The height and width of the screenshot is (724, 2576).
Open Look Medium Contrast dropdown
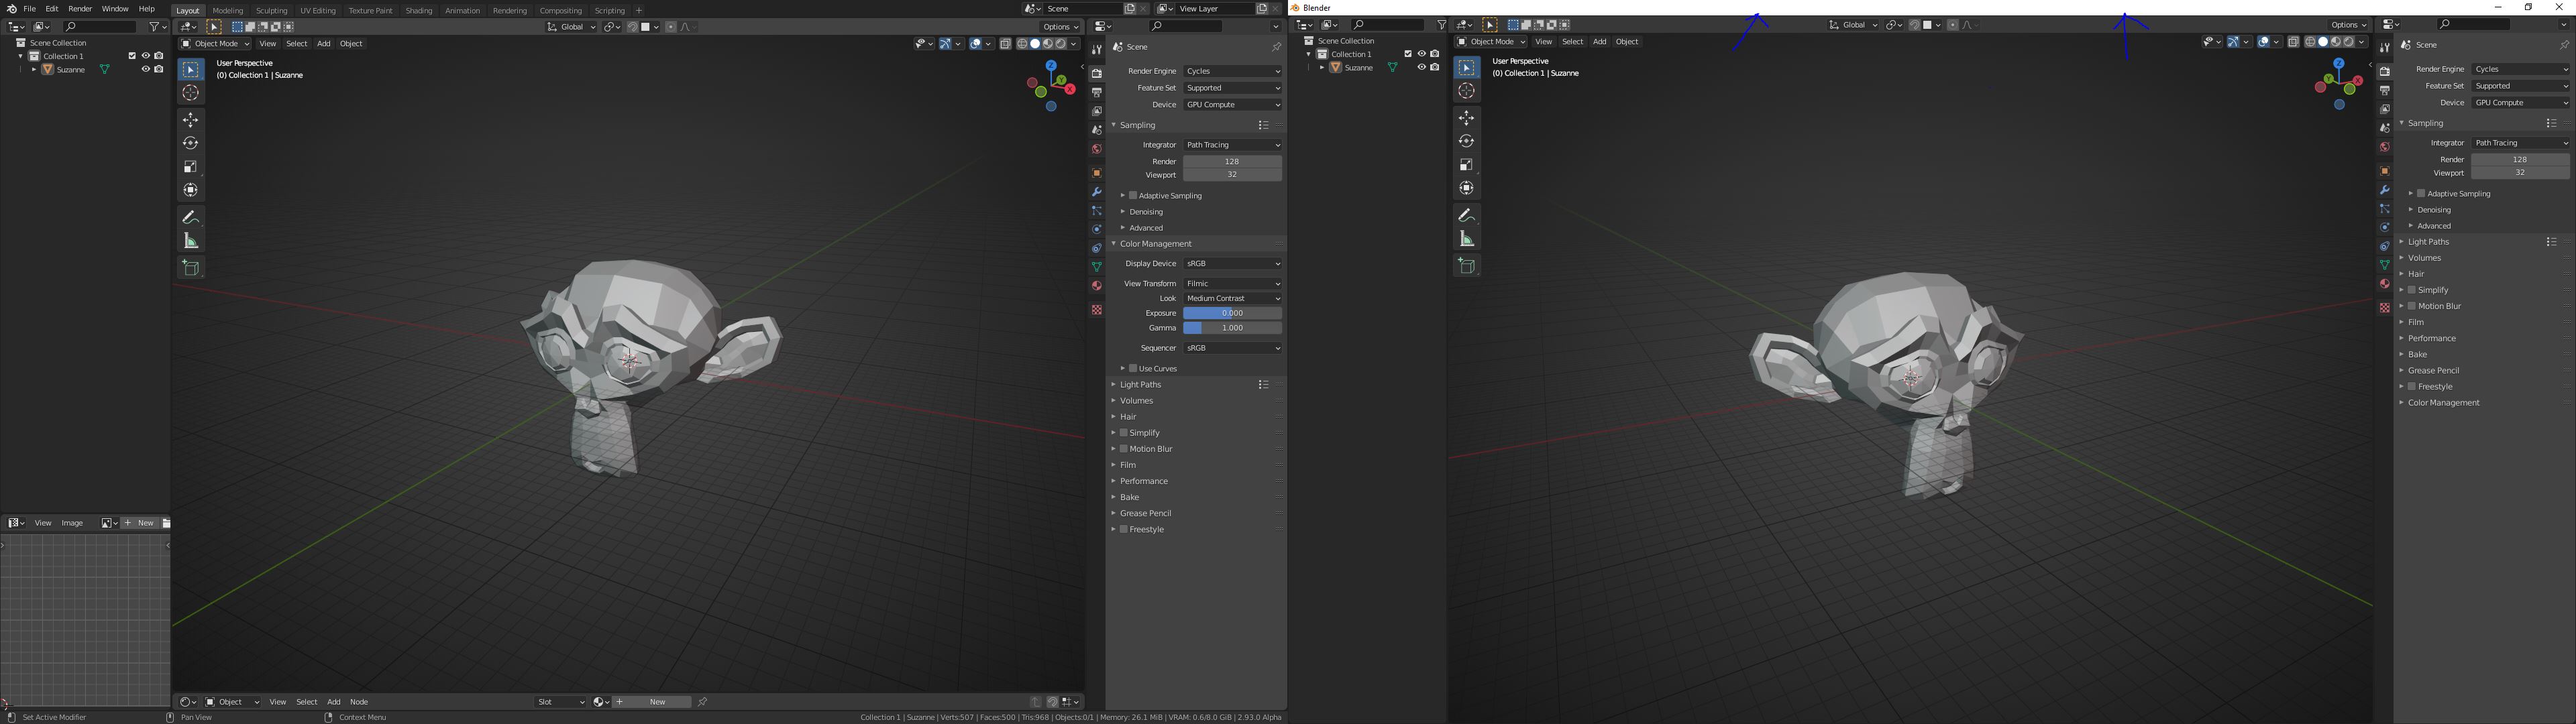click(x=1232, y=299)
